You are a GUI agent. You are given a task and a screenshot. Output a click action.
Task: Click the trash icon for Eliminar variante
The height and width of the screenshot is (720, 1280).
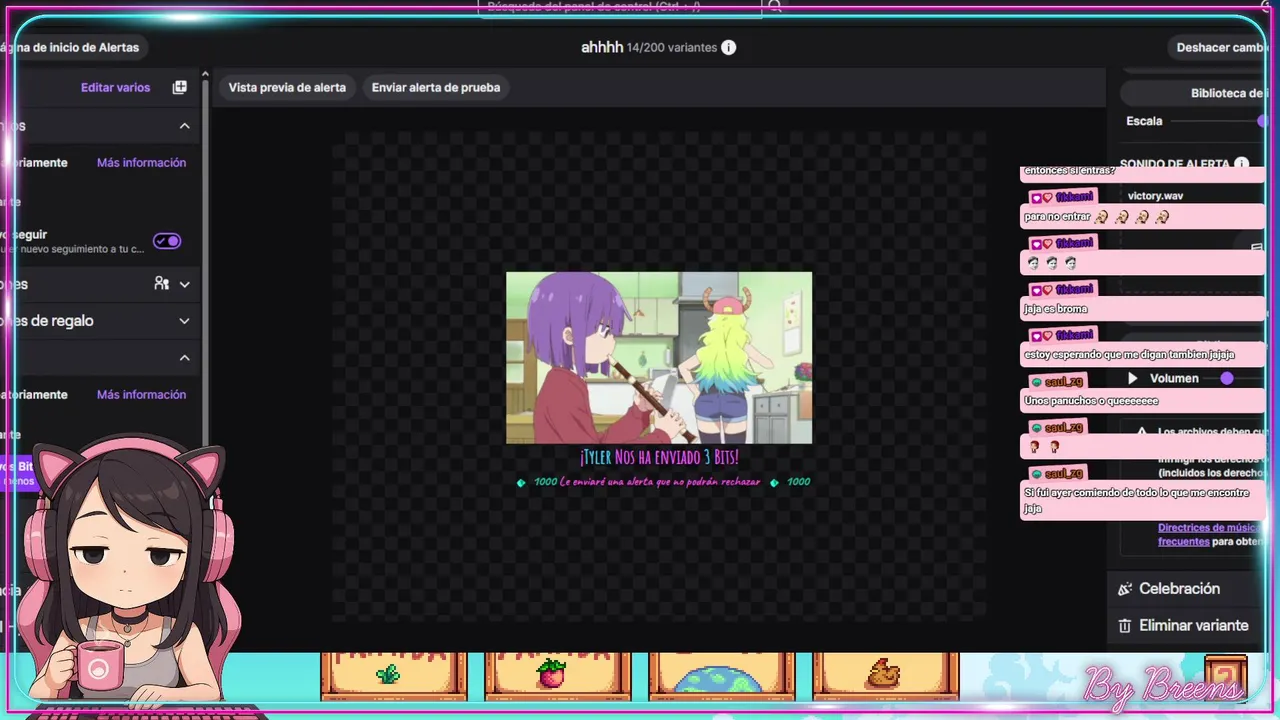pyautogui.click(x=1125, y=625)
